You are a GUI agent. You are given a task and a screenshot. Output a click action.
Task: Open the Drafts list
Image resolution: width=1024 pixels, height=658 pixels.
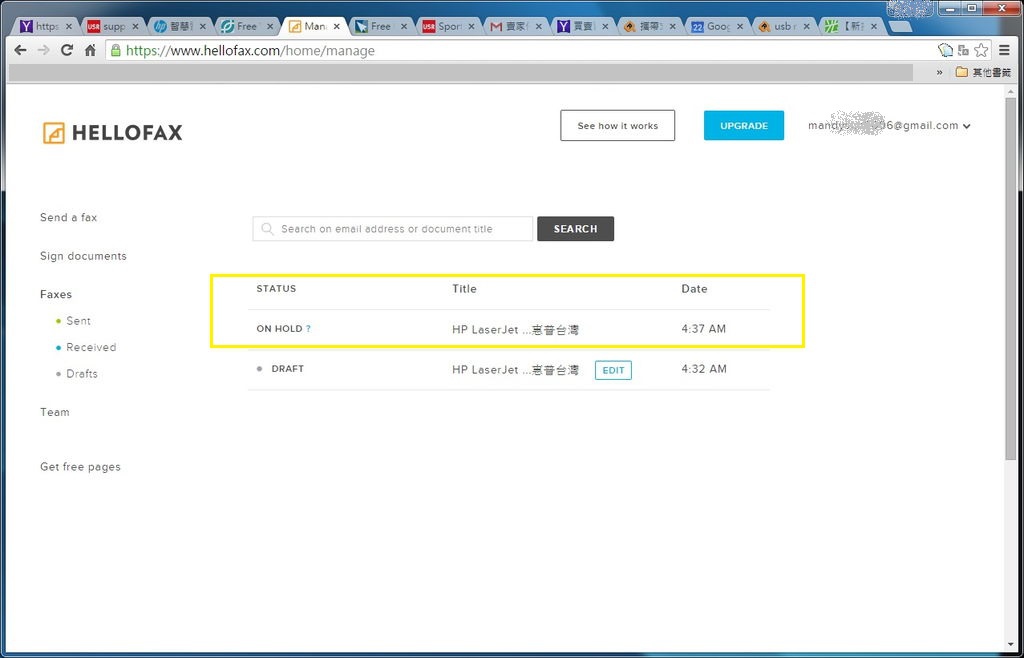point(82,374)
